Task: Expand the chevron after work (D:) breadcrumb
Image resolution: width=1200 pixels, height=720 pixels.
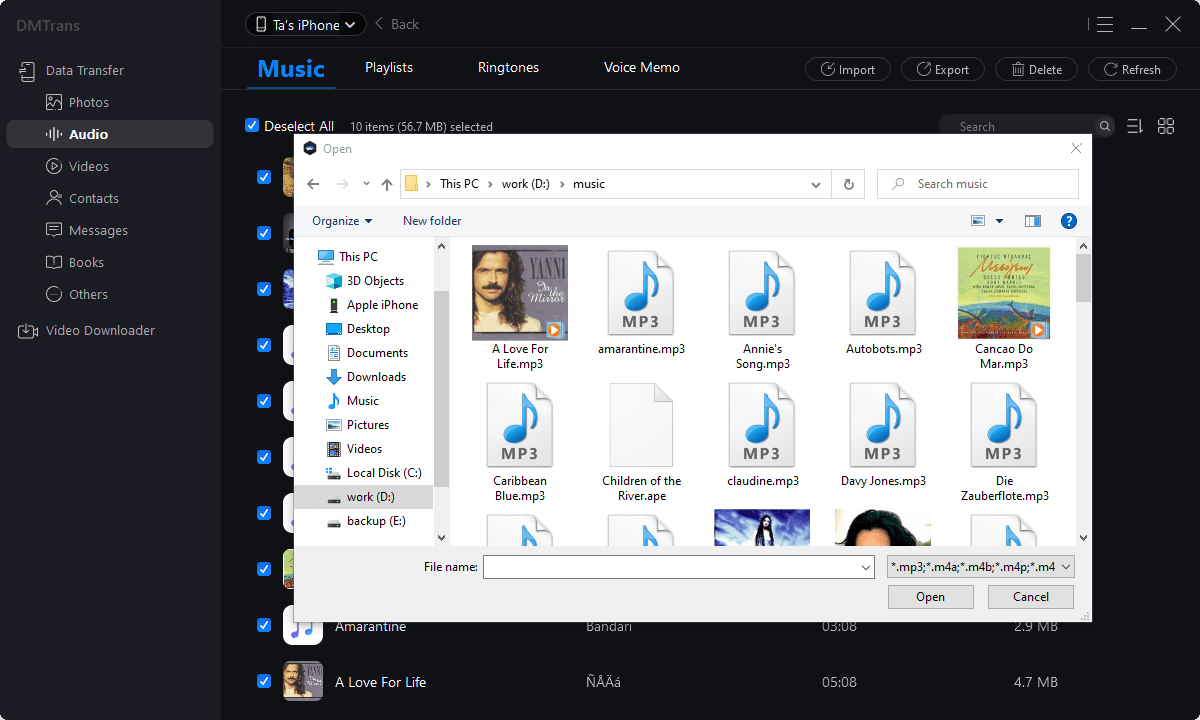Action: tap(562, 184)
